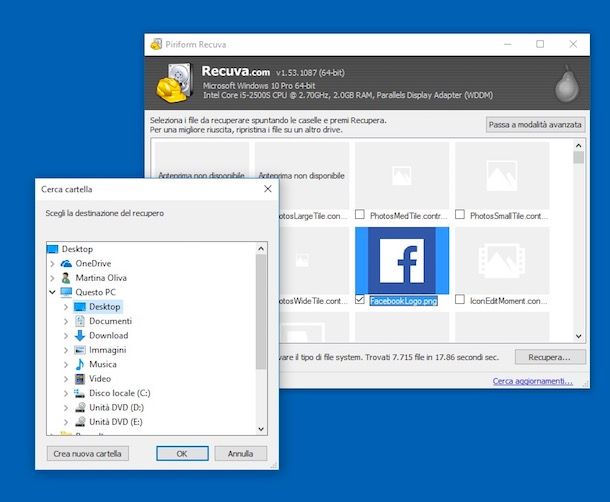This screenshot has width=610, height=502.
Task: Check the PhotosSmallTile file checkbox
Action: (x=460, y=214)
